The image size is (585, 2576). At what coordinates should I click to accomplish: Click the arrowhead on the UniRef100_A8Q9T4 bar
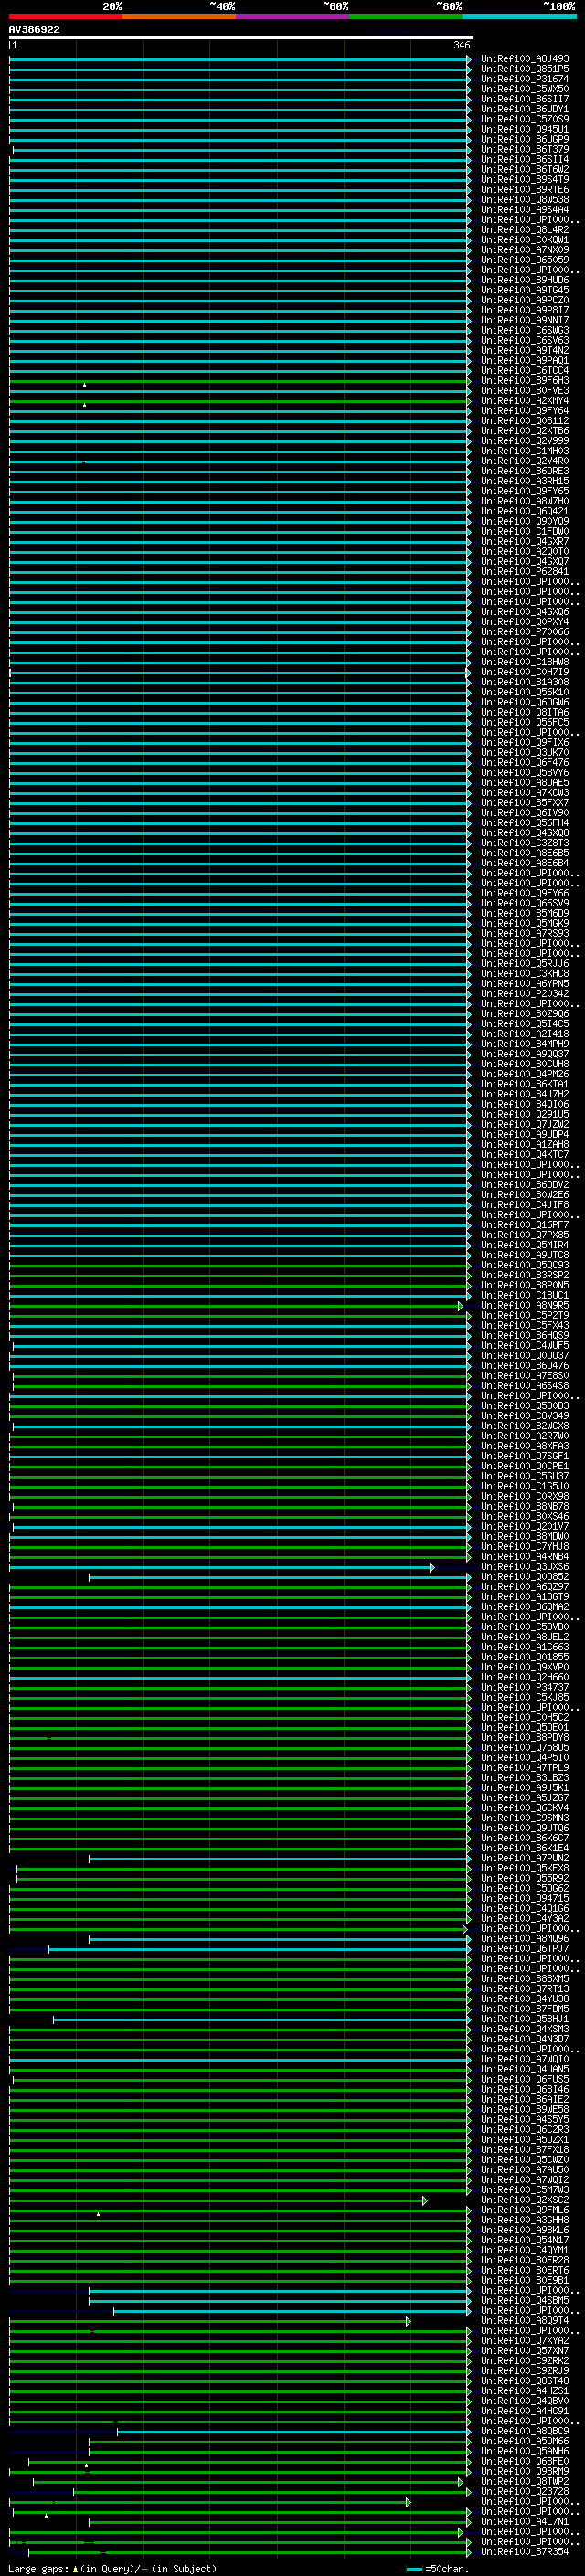click(x=408, y=2320)
